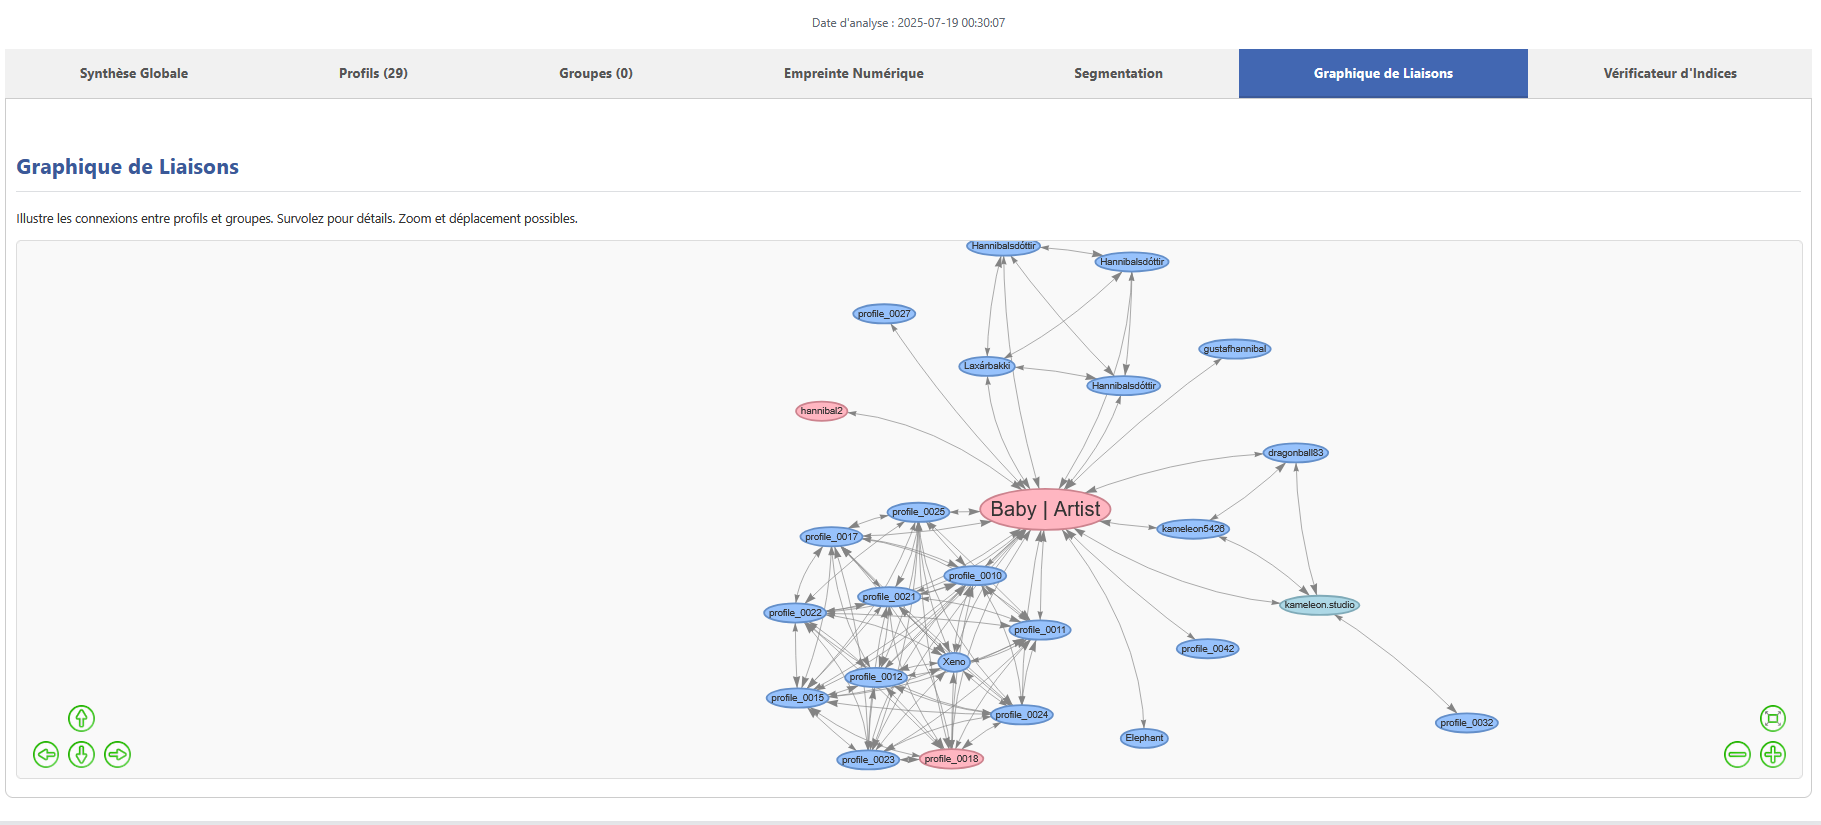Viewport: 1821px width, 825px height.
Task: Click the pan down arrow icon
Action: 81,754
